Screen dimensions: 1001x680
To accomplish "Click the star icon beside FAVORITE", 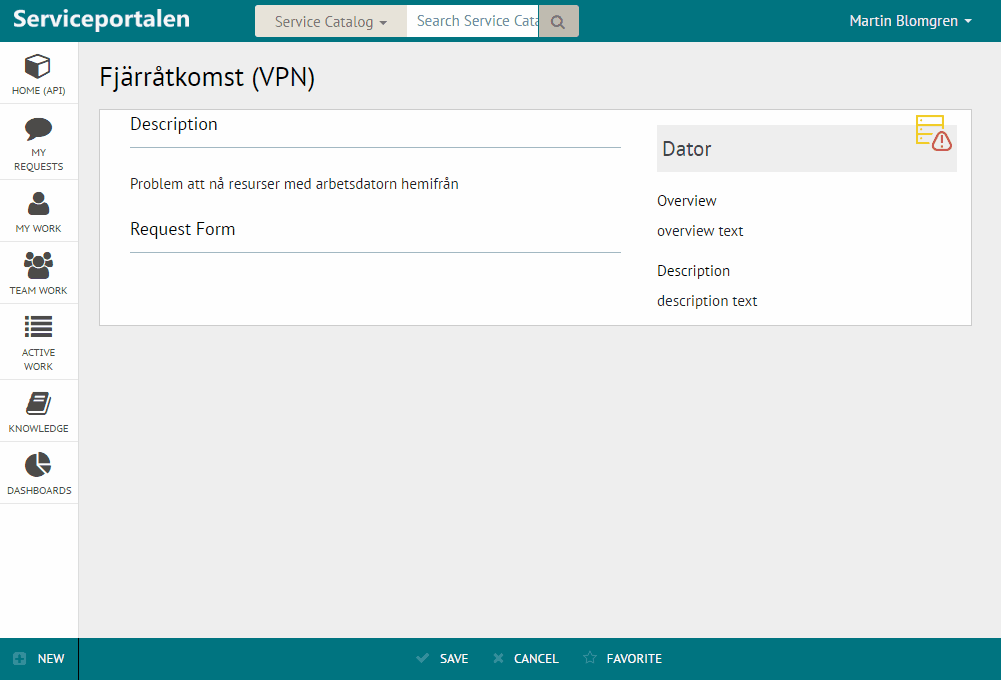I will (x=591, y=658).
